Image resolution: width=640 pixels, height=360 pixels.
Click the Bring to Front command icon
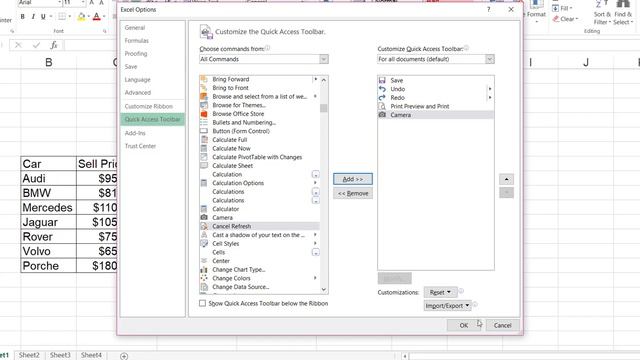[204, 88]
